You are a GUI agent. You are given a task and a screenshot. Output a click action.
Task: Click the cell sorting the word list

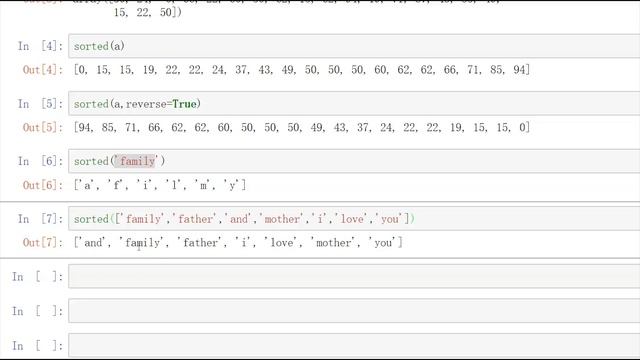point(354,219)
